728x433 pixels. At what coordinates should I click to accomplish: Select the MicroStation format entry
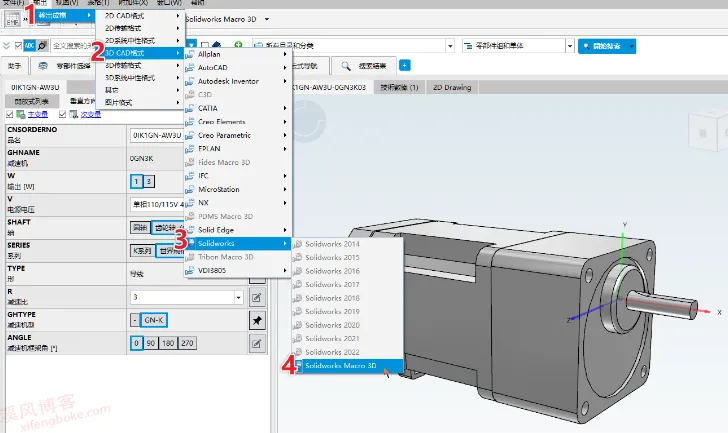[x=238, y=189]
